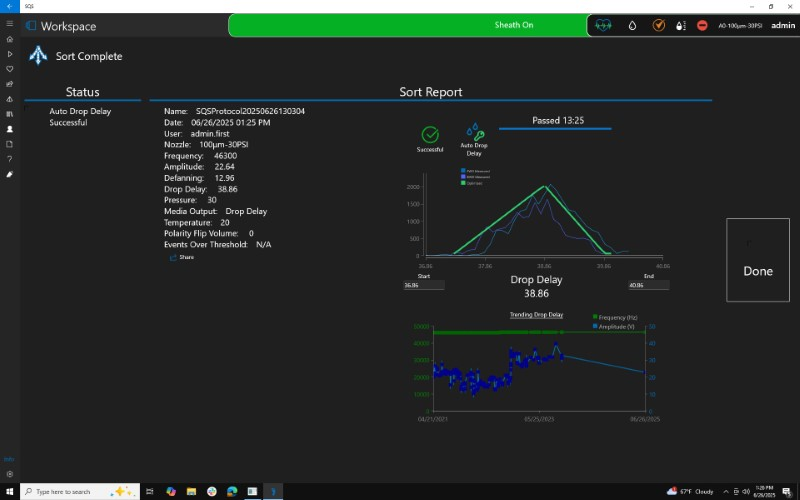This screenshot has width=800, height=500.
Task: Click the protocol name SQSProtocol20250626130304
Action: 250,111
